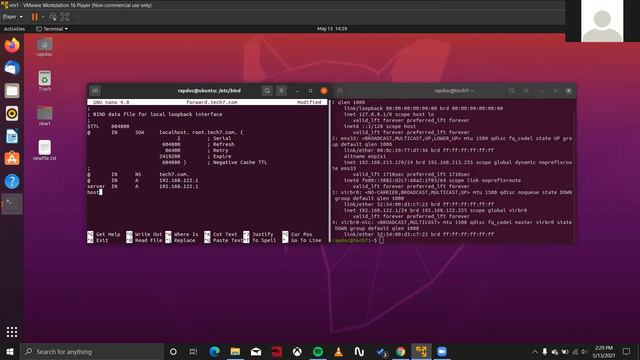
Task: Open Google Chrome from Windows taskbar
Action: [400, 351]
